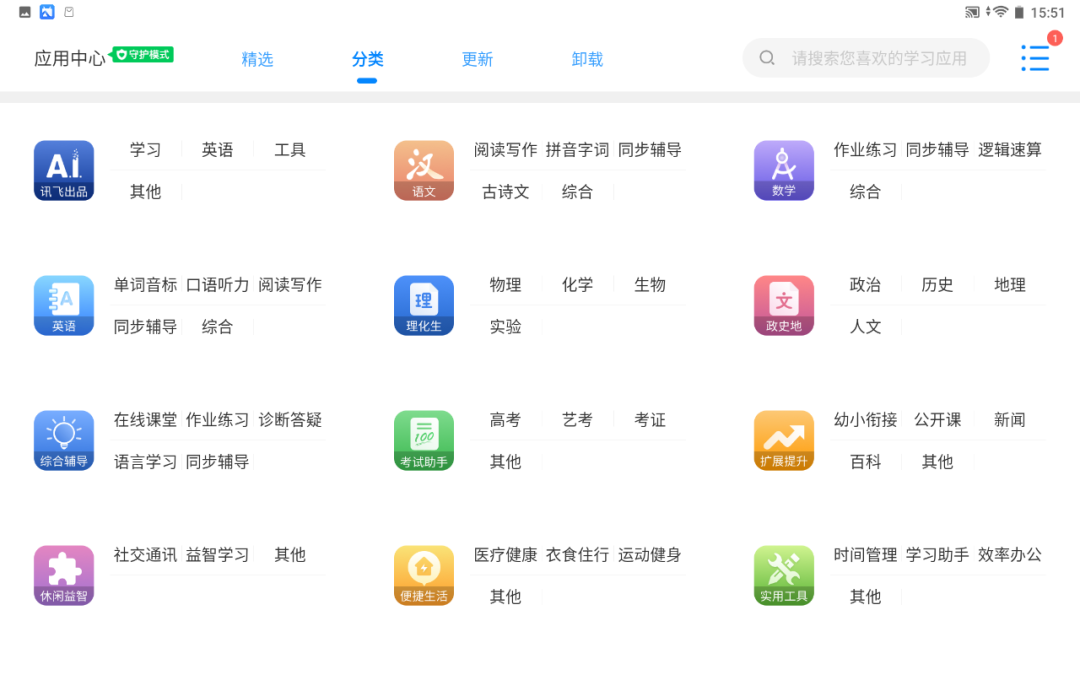Open 益智学习 under 休闲益智
The image size is (1080, 675).
click(218, 555)
